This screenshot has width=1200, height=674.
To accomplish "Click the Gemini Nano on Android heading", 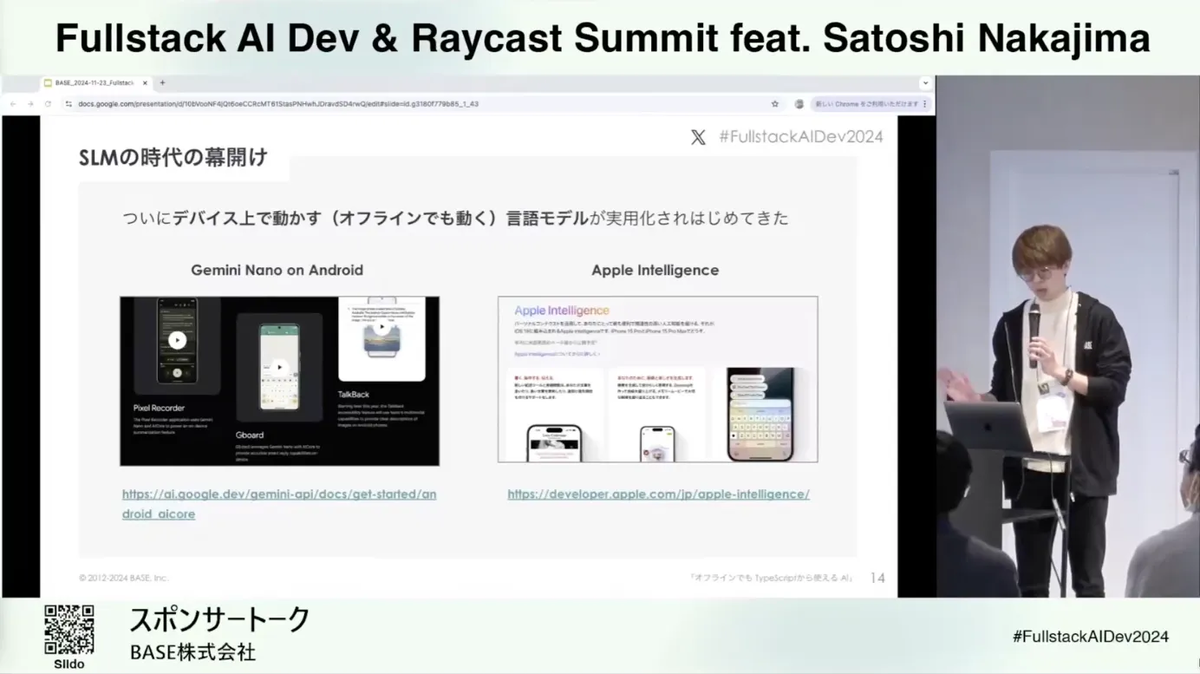I will (277, 270).
